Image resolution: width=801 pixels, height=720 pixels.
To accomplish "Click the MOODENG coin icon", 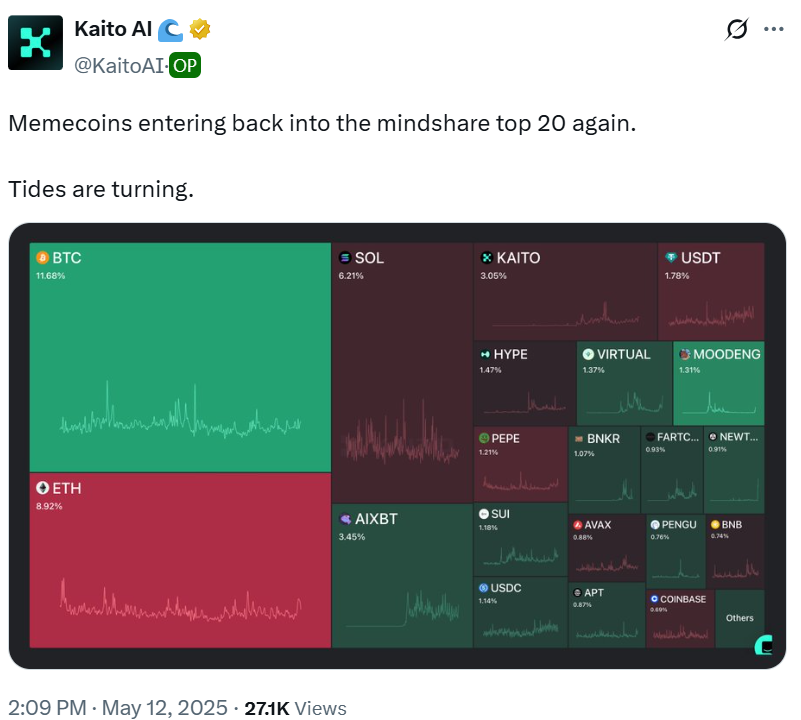I will pyautogui.click(x=684, y=354).
